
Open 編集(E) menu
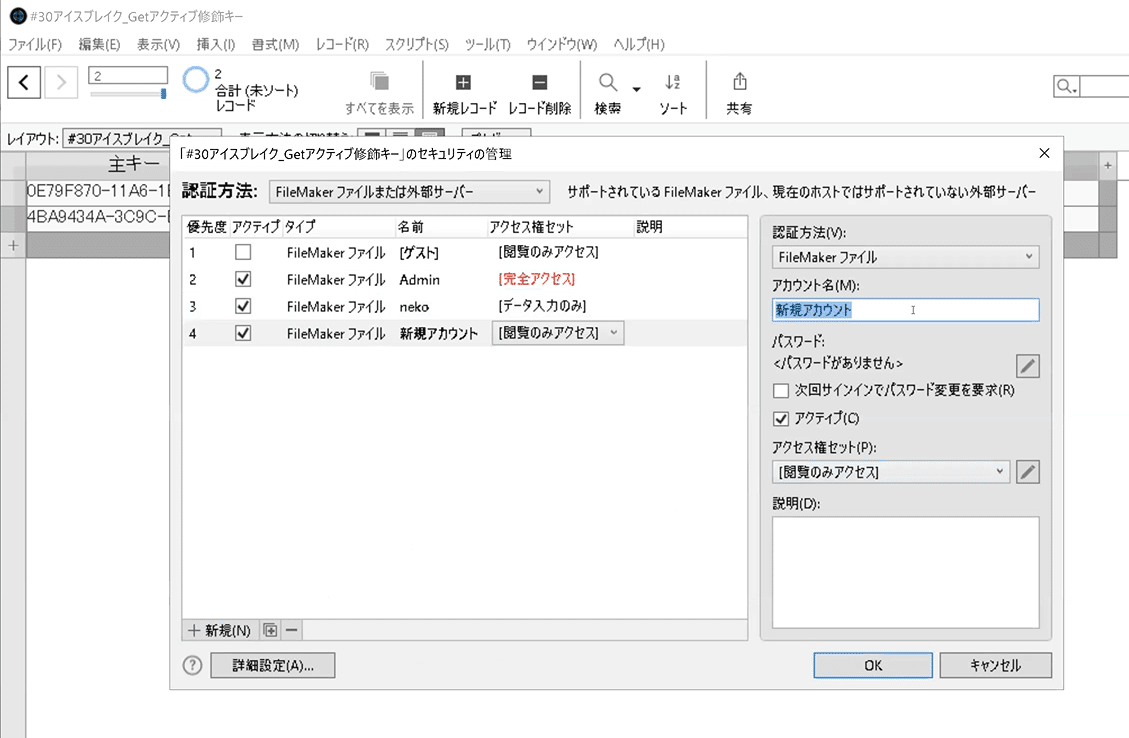tap(99, 44)
